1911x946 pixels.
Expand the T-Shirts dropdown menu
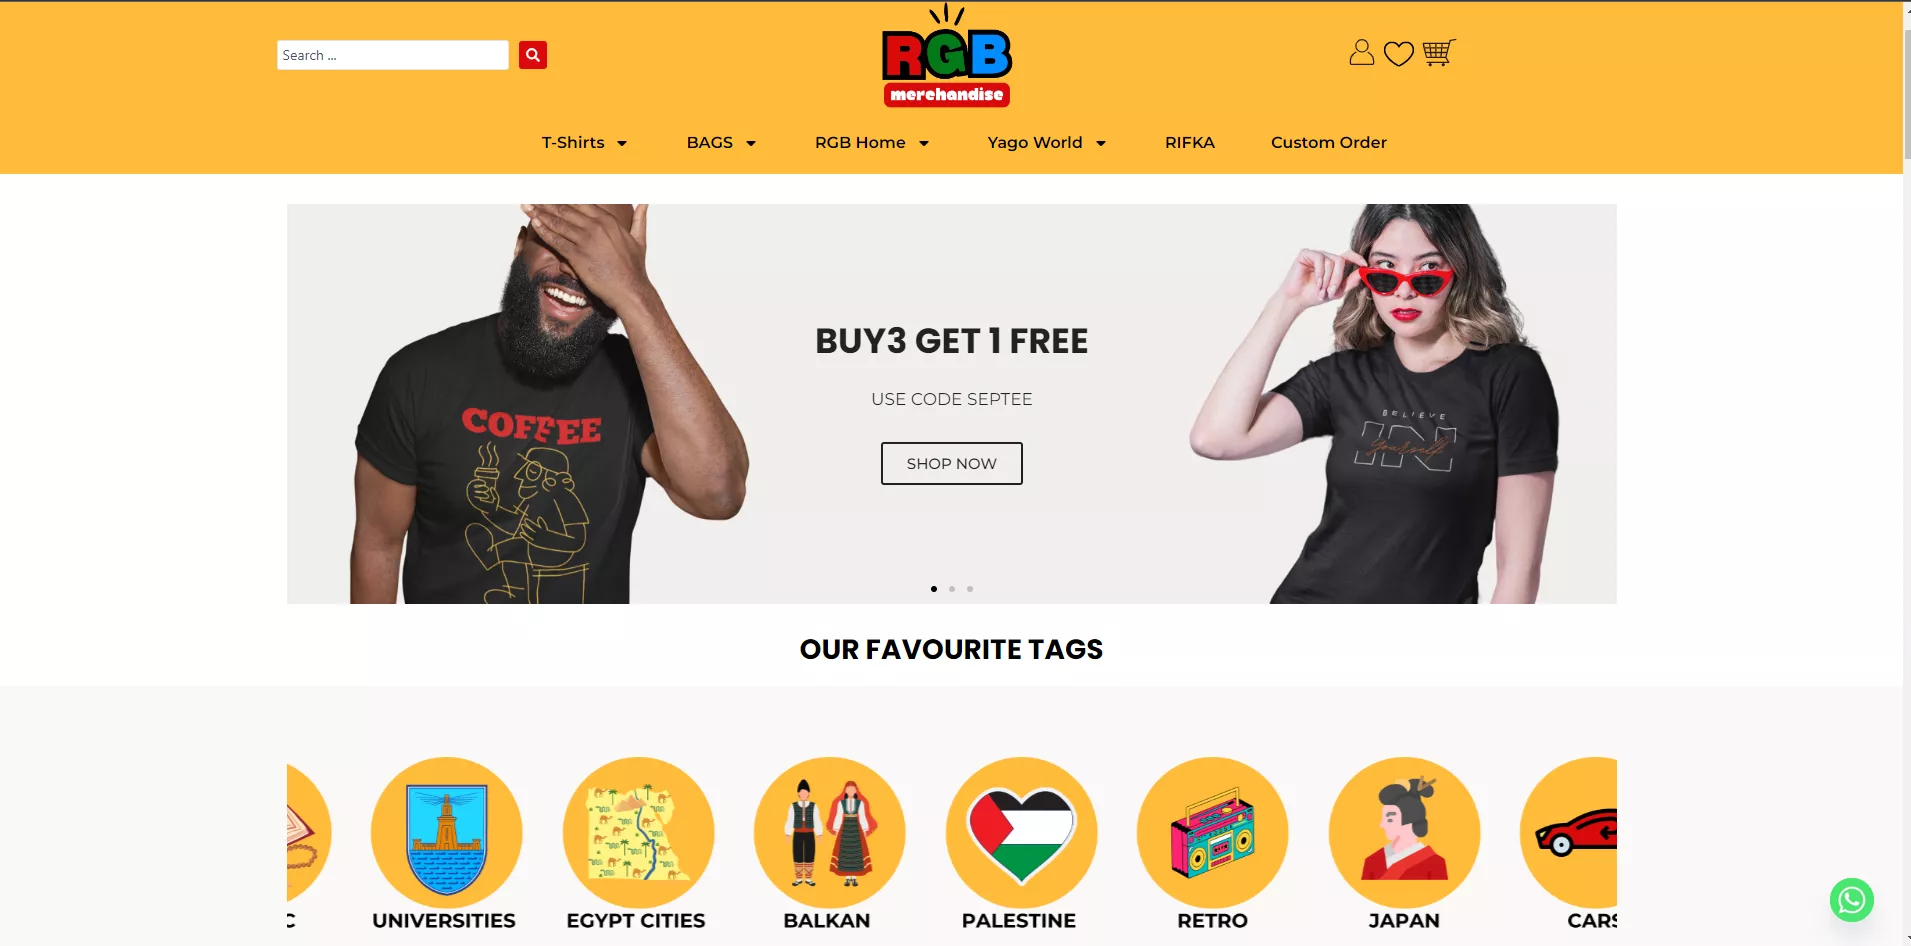click(x=584, y=143)
